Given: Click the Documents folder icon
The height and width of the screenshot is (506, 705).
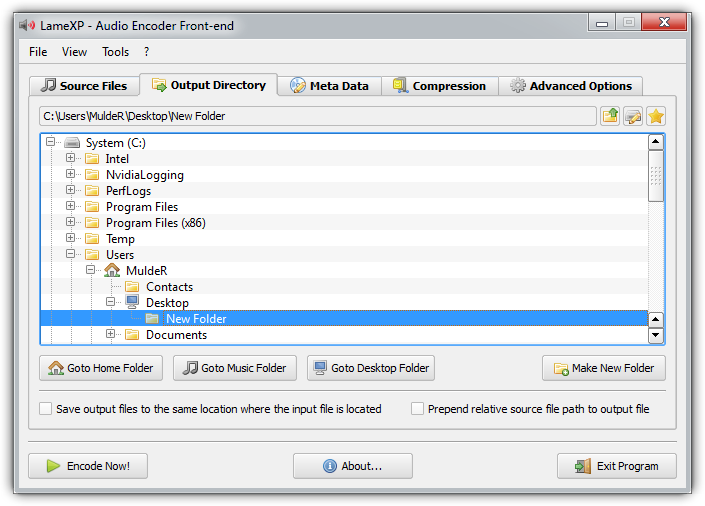Looking at the screenshot, I should (132, 335).
